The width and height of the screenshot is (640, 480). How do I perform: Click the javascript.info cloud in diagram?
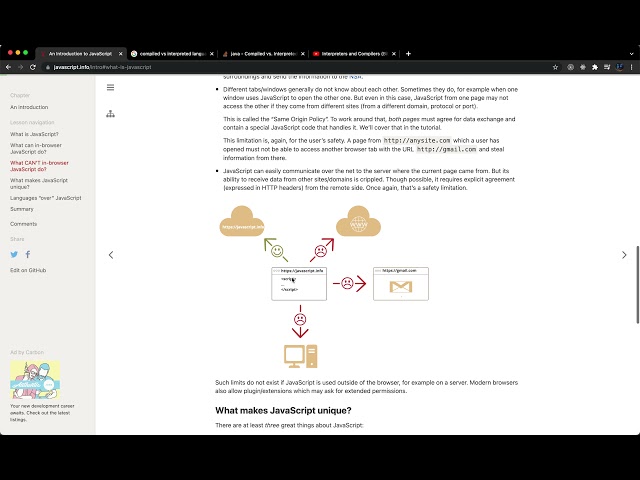[242, 221]
